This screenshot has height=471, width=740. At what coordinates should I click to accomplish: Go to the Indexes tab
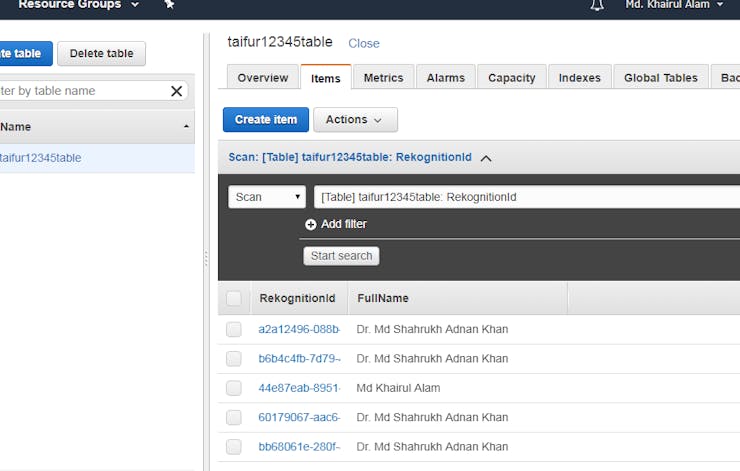tap(579, 78)
